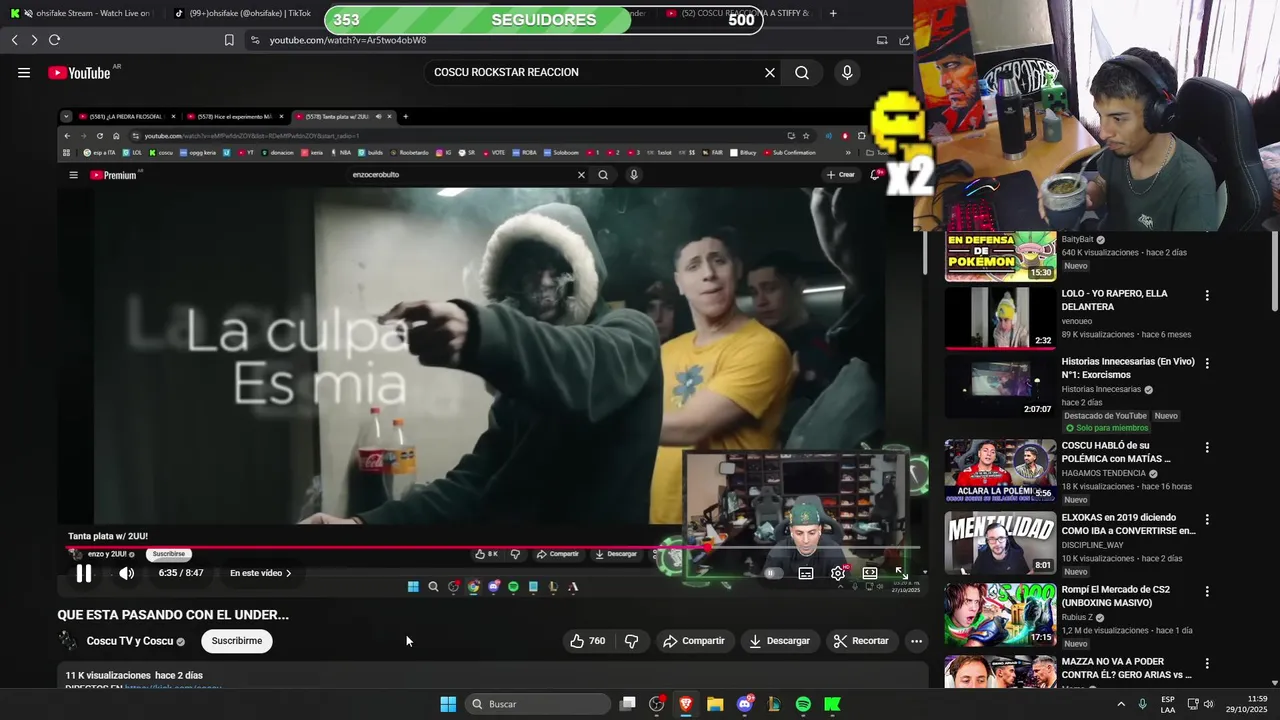The image size is (1280, 720).
Task: Clear the search box with X icon
Action: [770, 72]
